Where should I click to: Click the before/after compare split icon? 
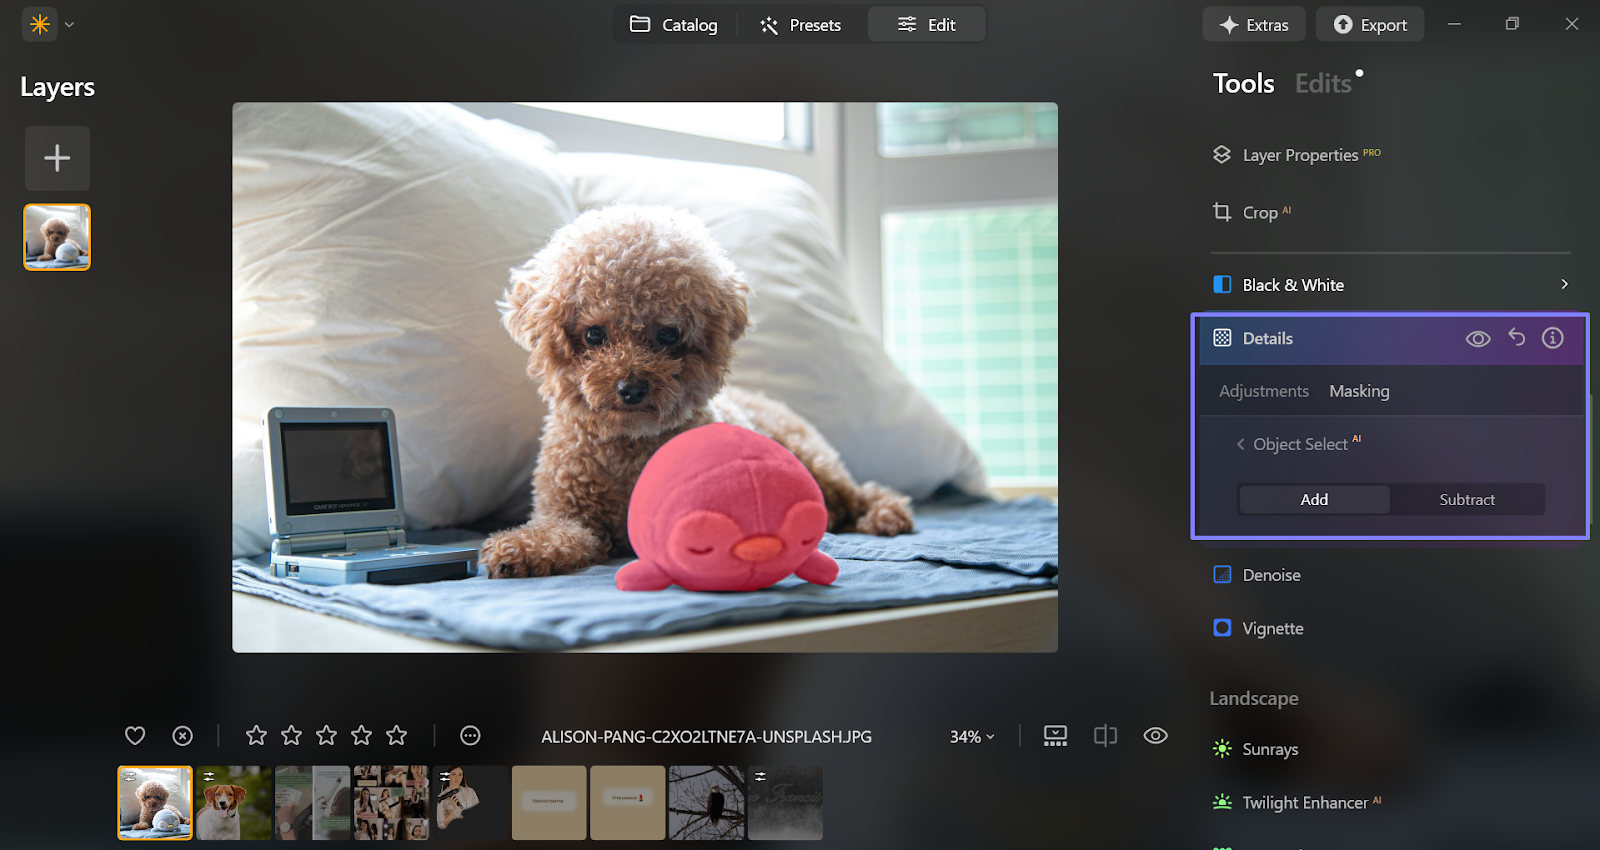pyautogui.click(x=1105, y=736)
